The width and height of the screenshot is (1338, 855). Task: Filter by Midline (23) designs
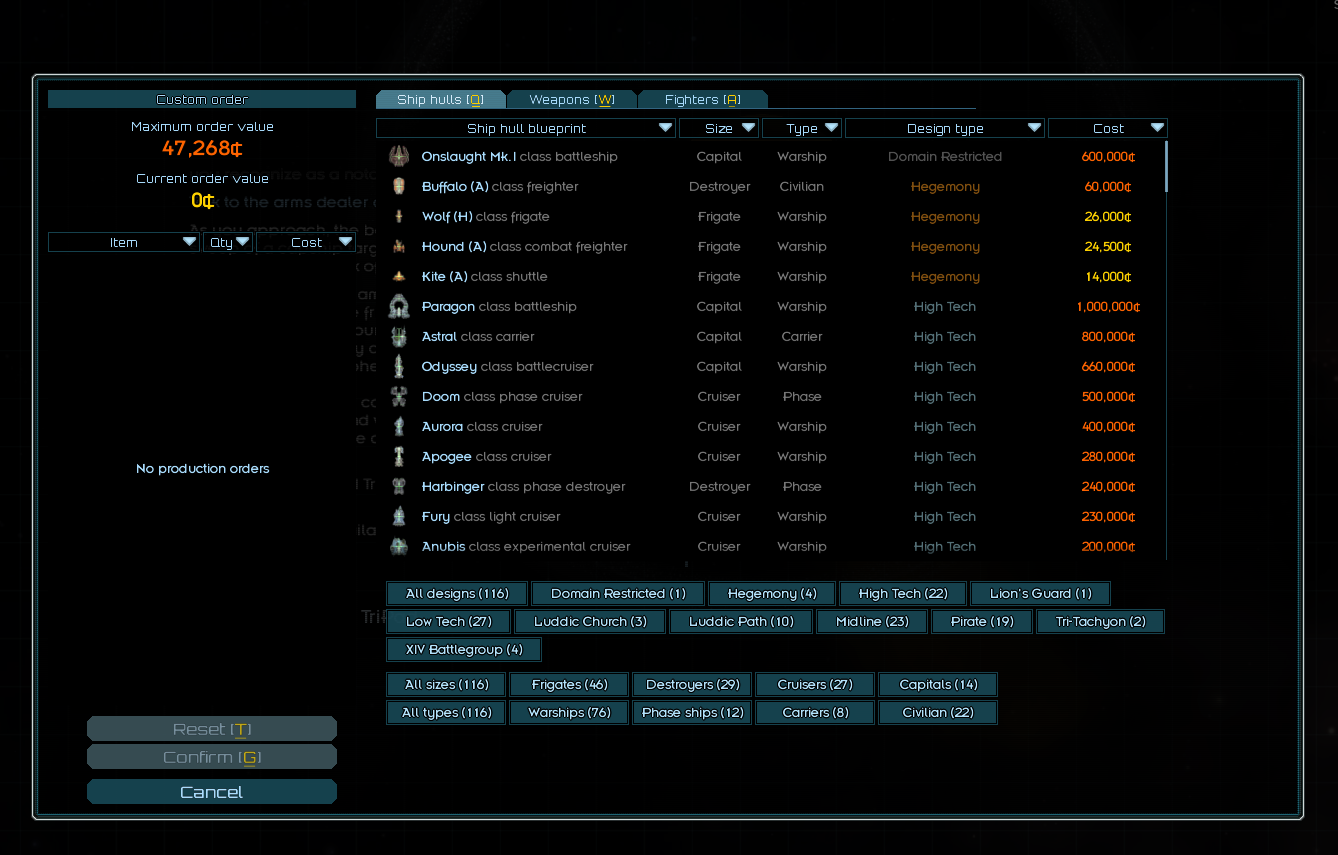tap(872, 621)
